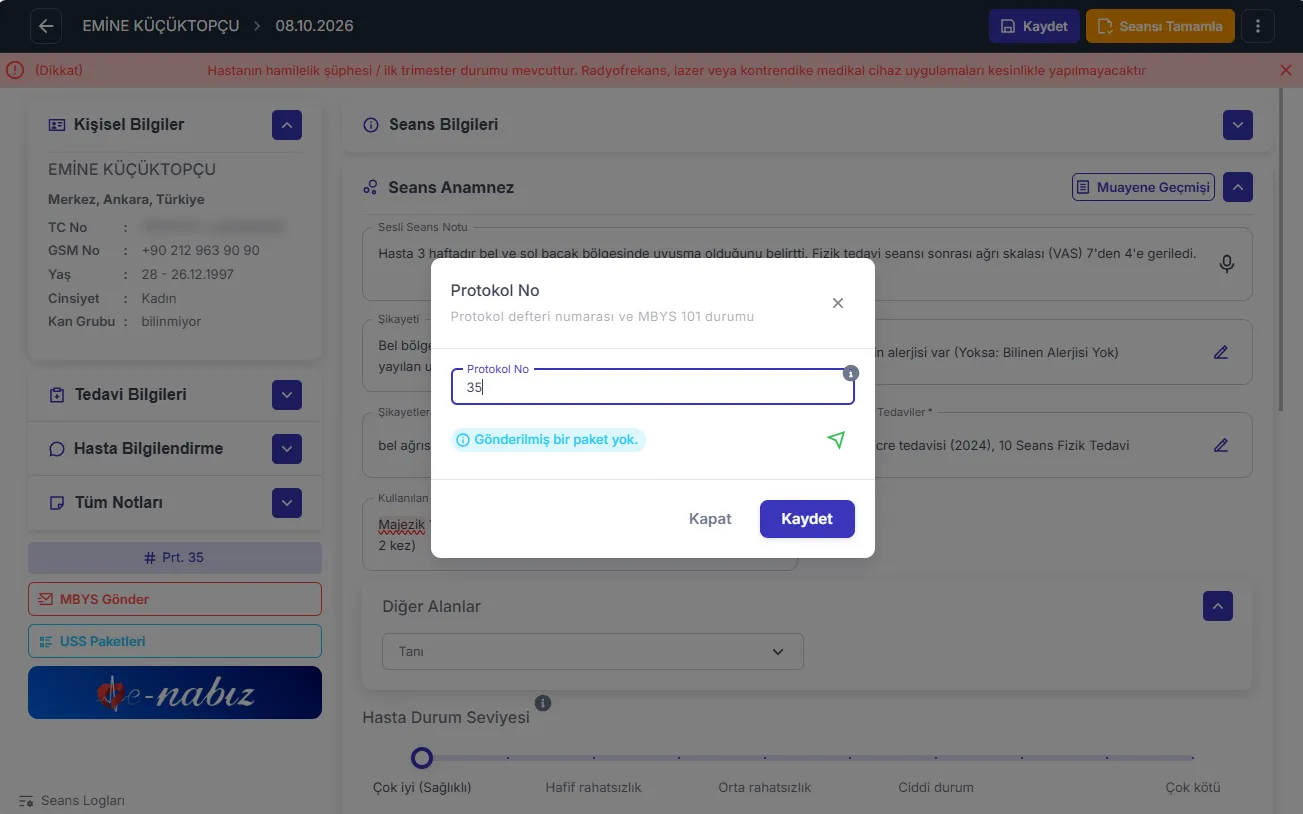Expand the Tedavi Bilgileri section
Viewport: 1303px width, 814px height.
click(287, 395)
